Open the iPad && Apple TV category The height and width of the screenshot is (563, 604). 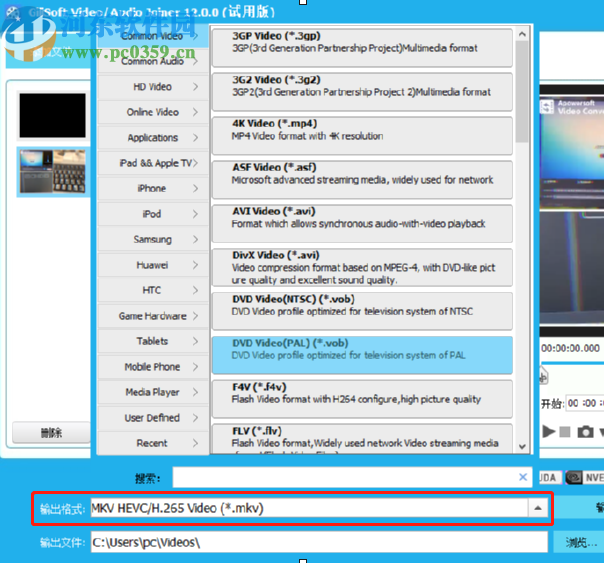(x=153, y=163)
